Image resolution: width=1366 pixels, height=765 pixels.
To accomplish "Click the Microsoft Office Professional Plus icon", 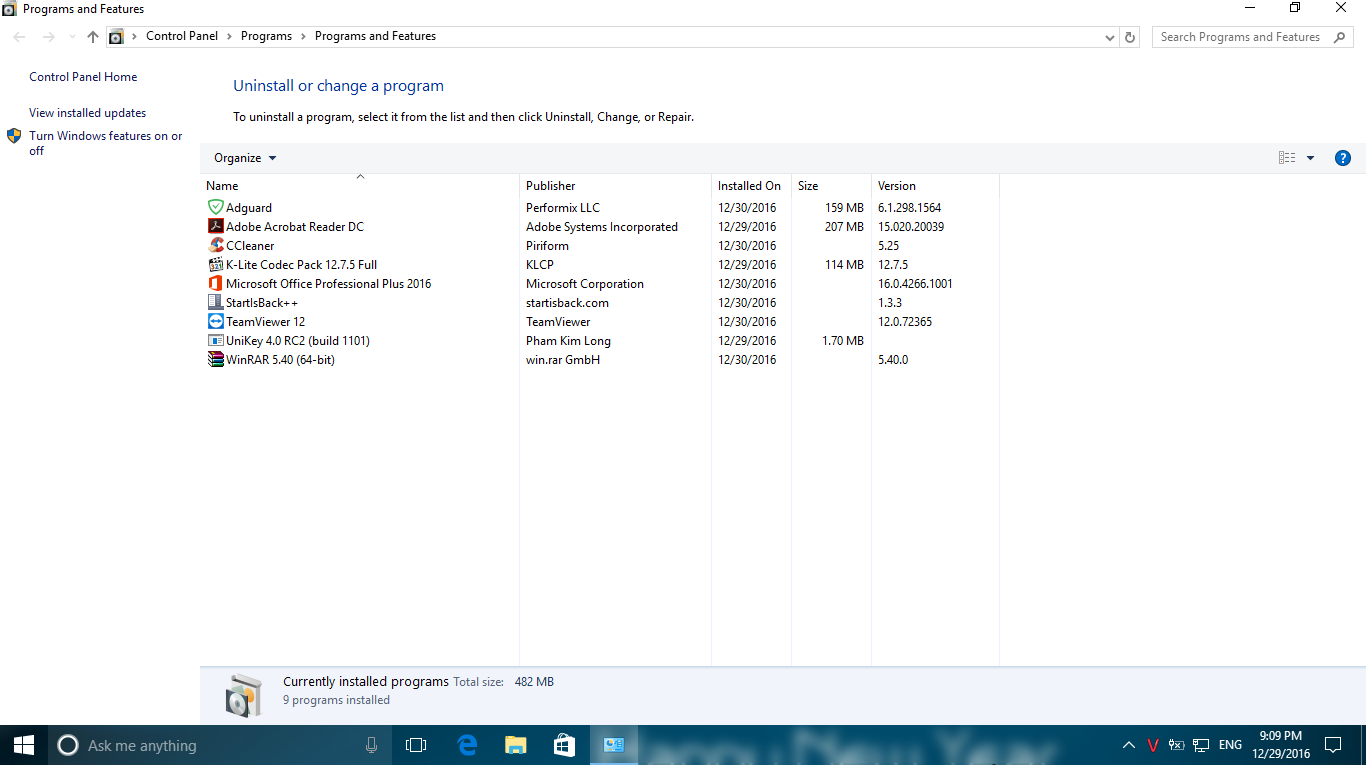I will 215,283.
